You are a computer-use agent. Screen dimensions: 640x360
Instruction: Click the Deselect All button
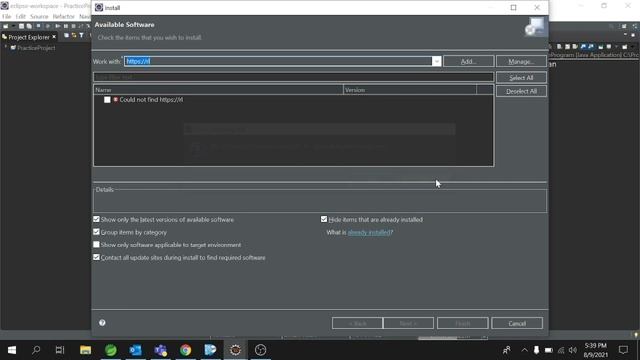point(521,91)
